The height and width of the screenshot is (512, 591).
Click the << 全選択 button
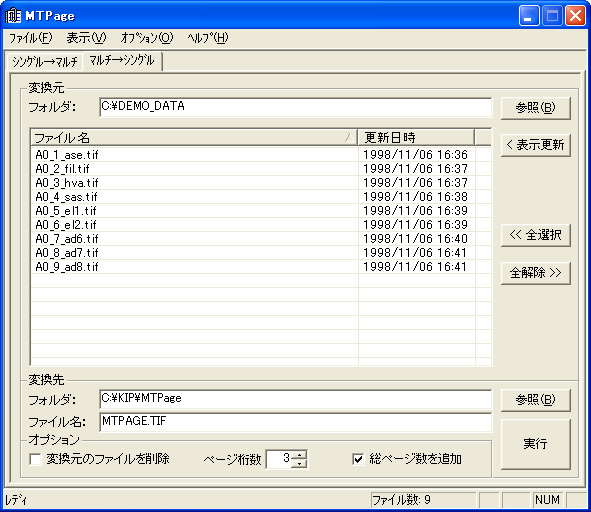[536, 235]
